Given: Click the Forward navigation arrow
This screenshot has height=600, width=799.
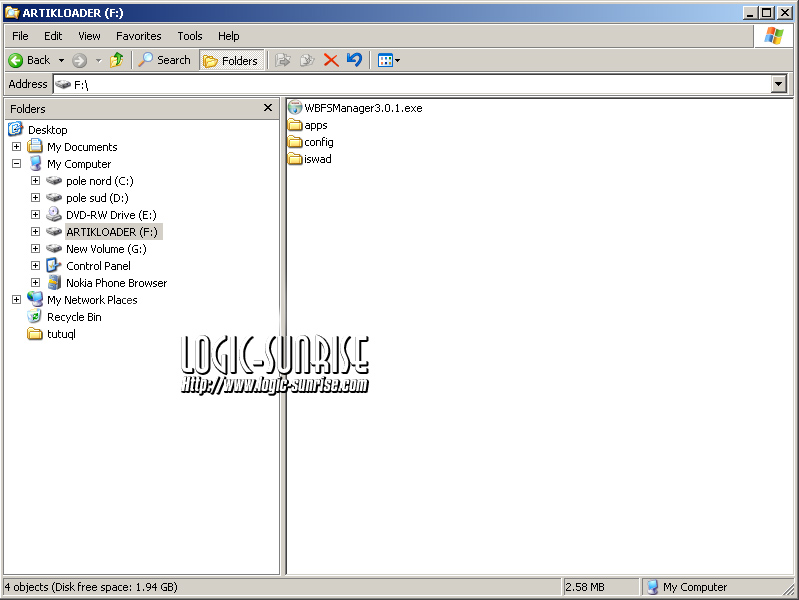Looking at the screenshot, I should (79, 60).
